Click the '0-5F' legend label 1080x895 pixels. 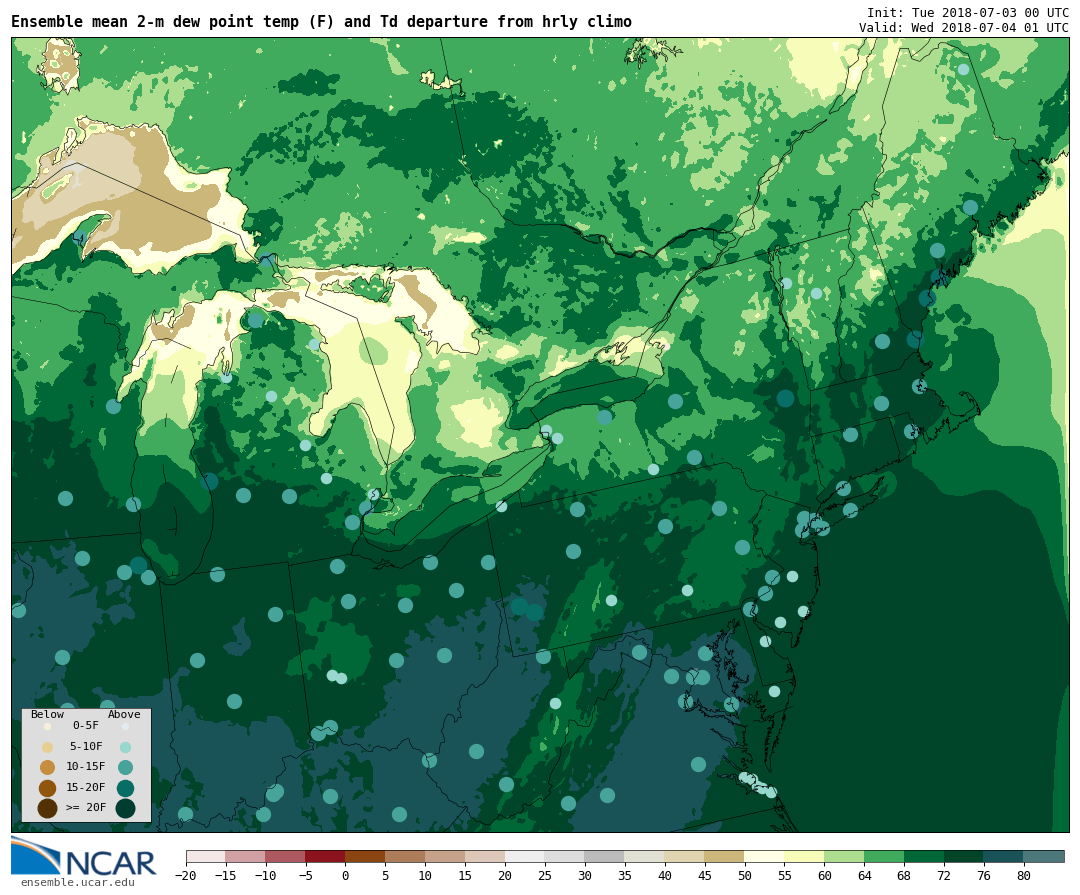point(85,726)
